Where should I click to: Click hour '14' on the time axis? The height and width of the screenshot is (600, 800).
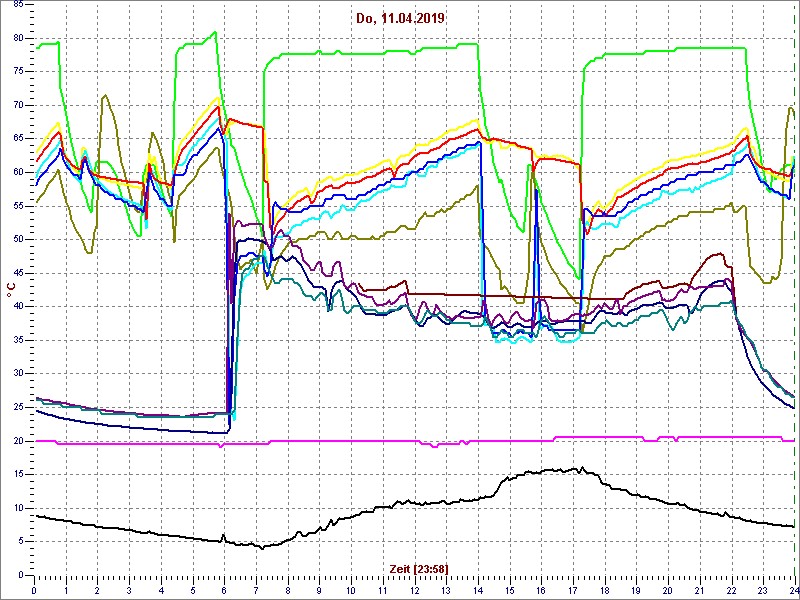pos(478,588)
